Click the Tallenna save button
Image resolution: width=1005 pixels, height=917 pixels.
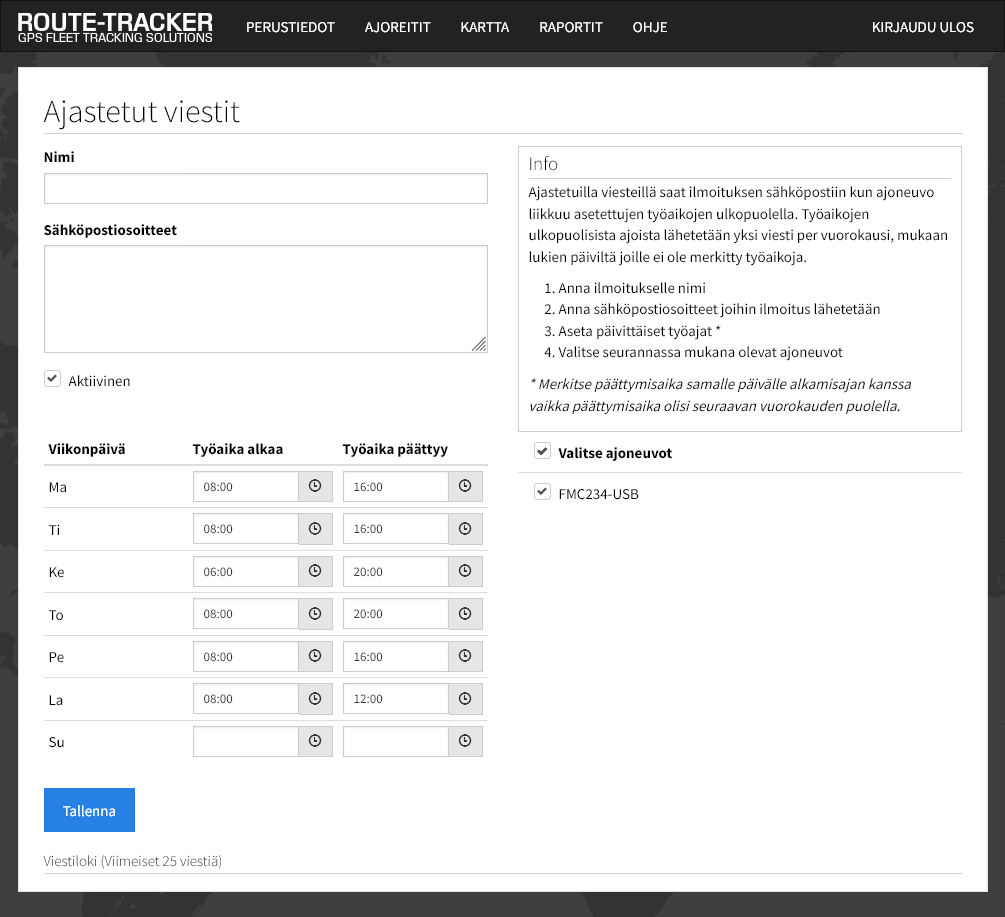pyautogui.click(x=89, y=811)
